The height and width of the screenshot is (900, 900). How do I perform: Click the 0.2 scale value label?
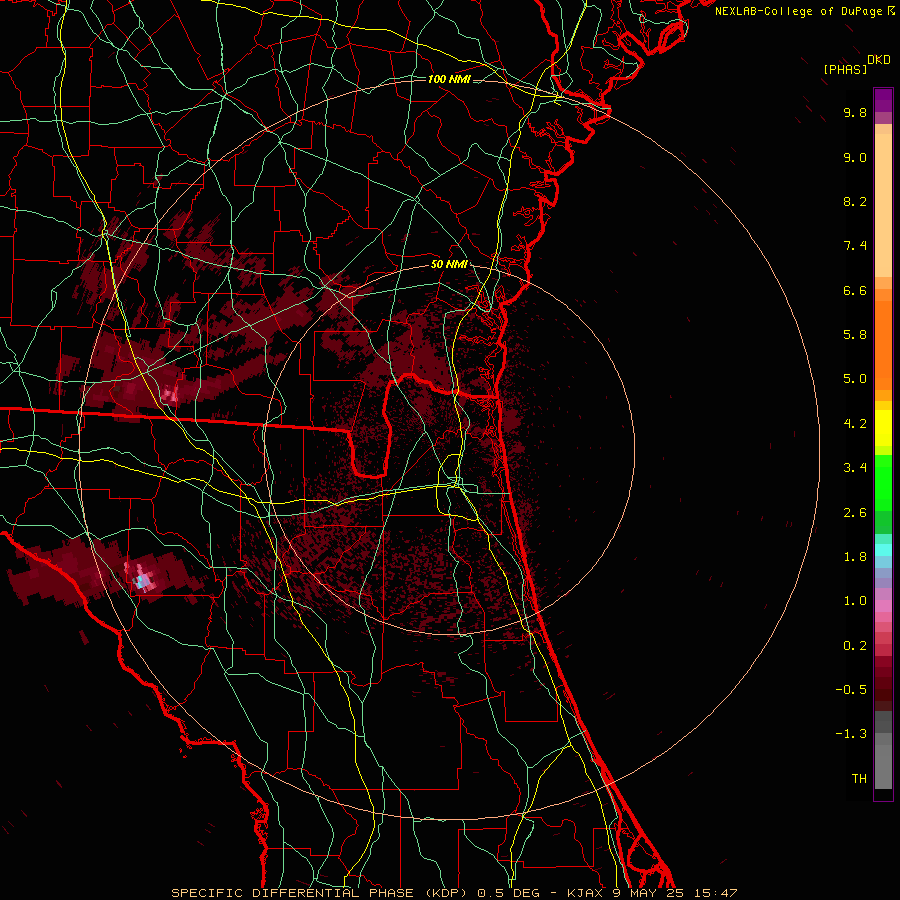coord(855,646)
